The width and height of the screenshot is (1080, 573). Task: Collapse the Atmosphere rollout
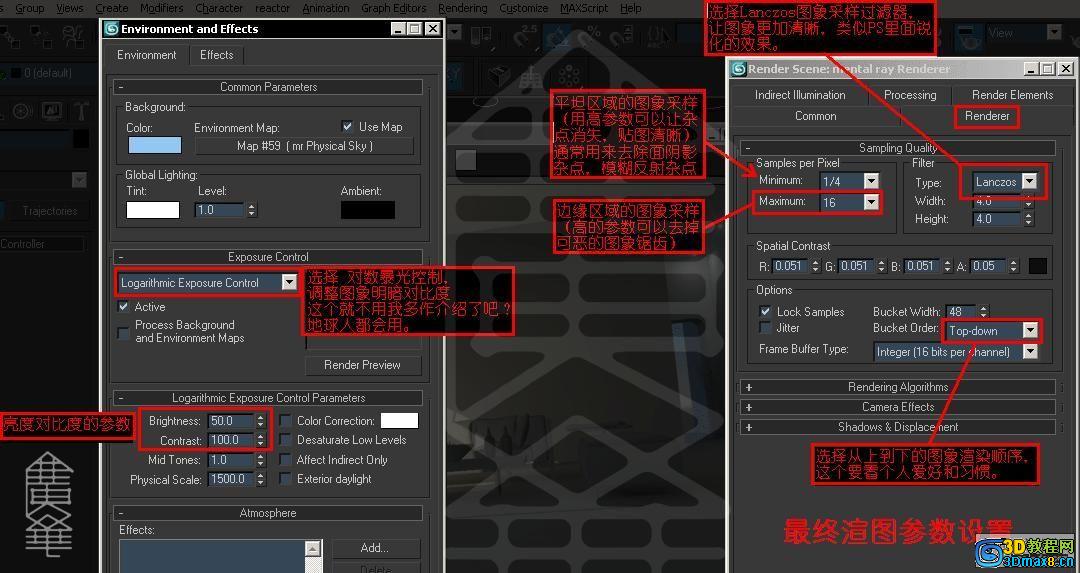(268, 513)
